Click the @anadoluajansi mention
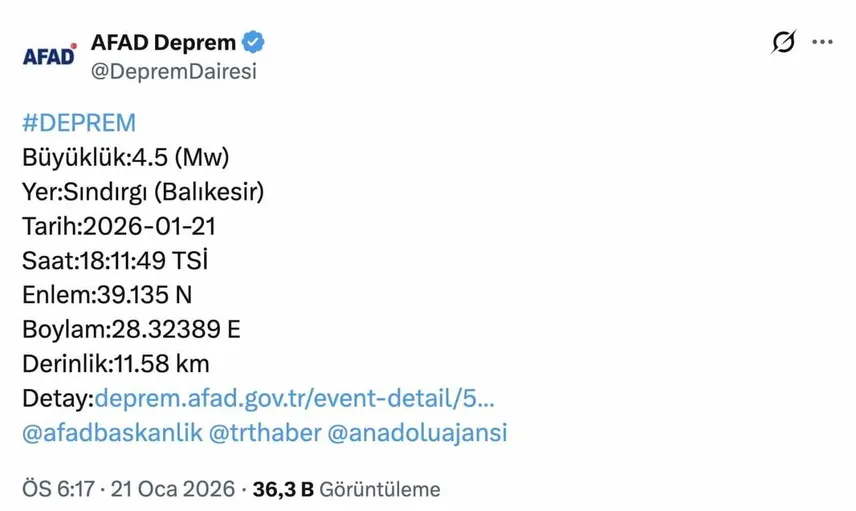This screenshot has height=511, width=856. coord(417,432)
